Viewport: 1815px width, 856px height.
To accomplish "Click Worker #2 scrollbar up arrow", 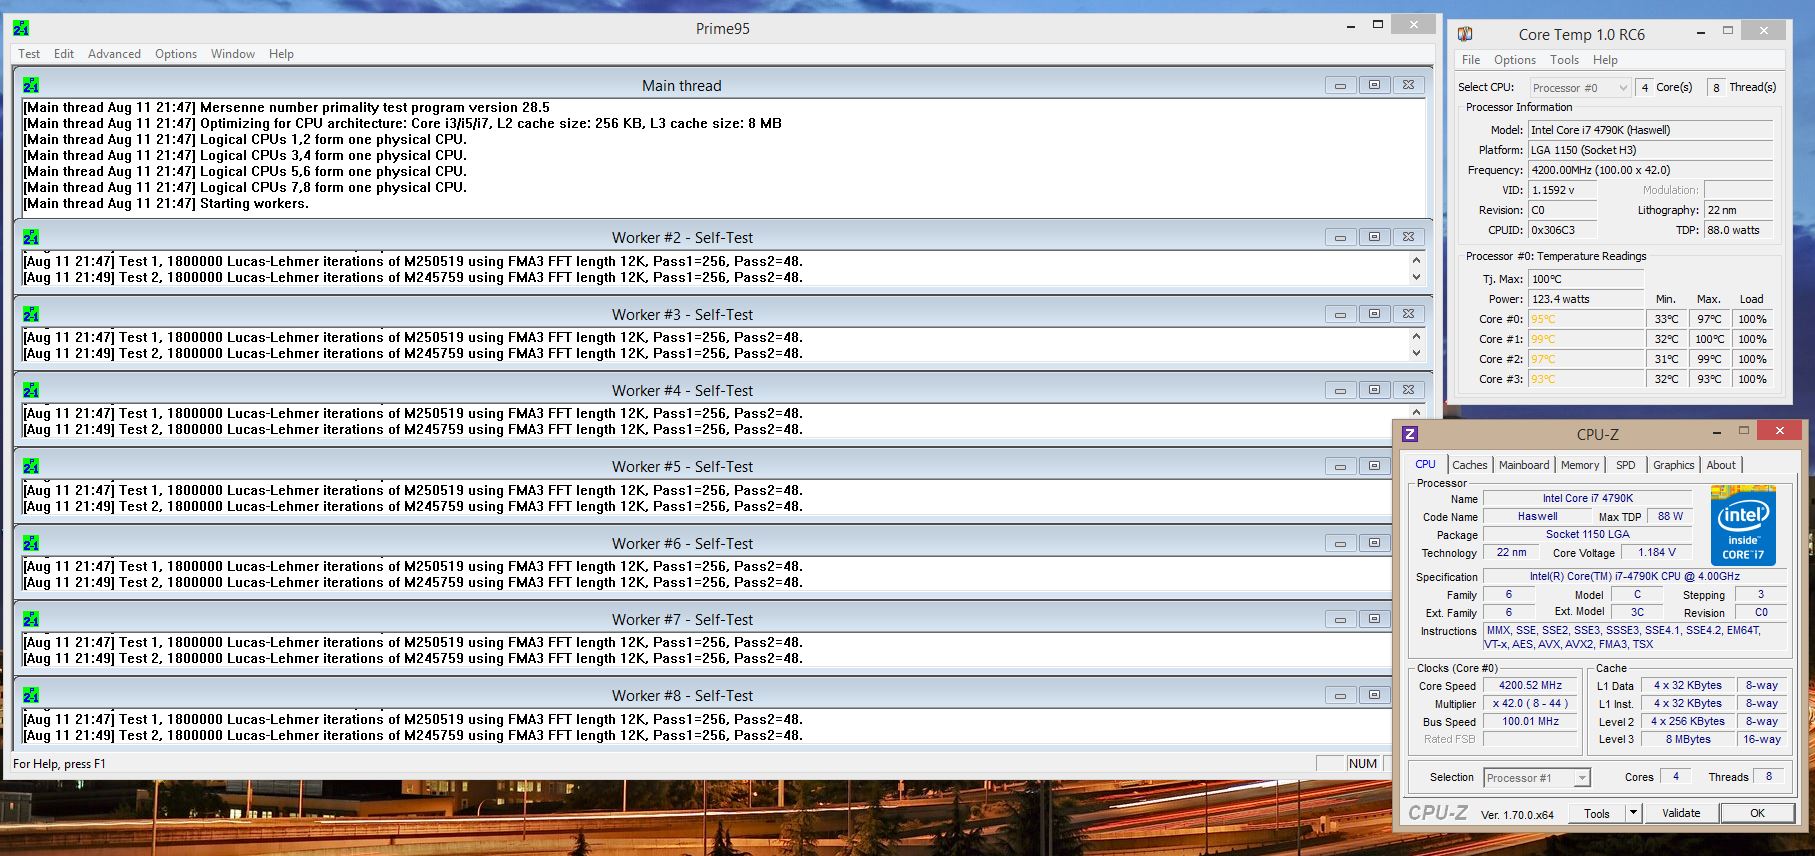I will coord(1416,260).
